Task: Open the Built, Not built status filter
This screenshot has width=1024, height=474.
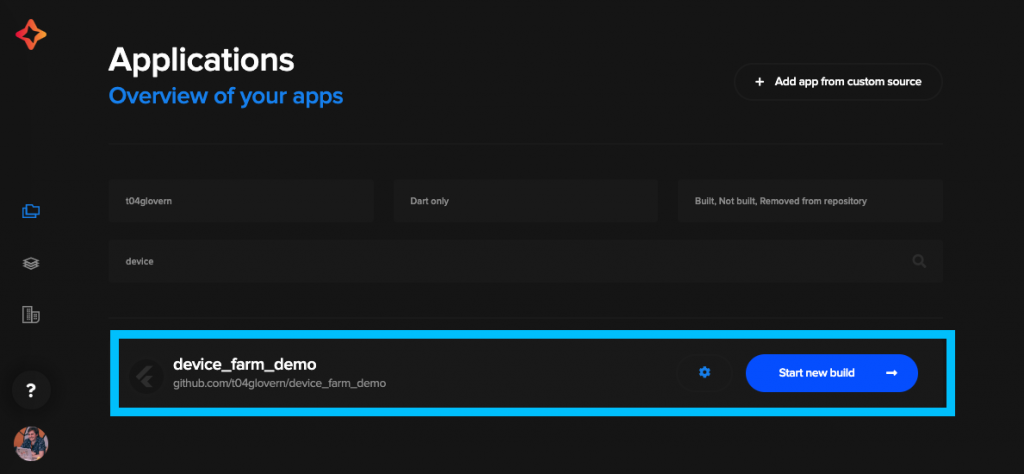Action: point(810,201)
